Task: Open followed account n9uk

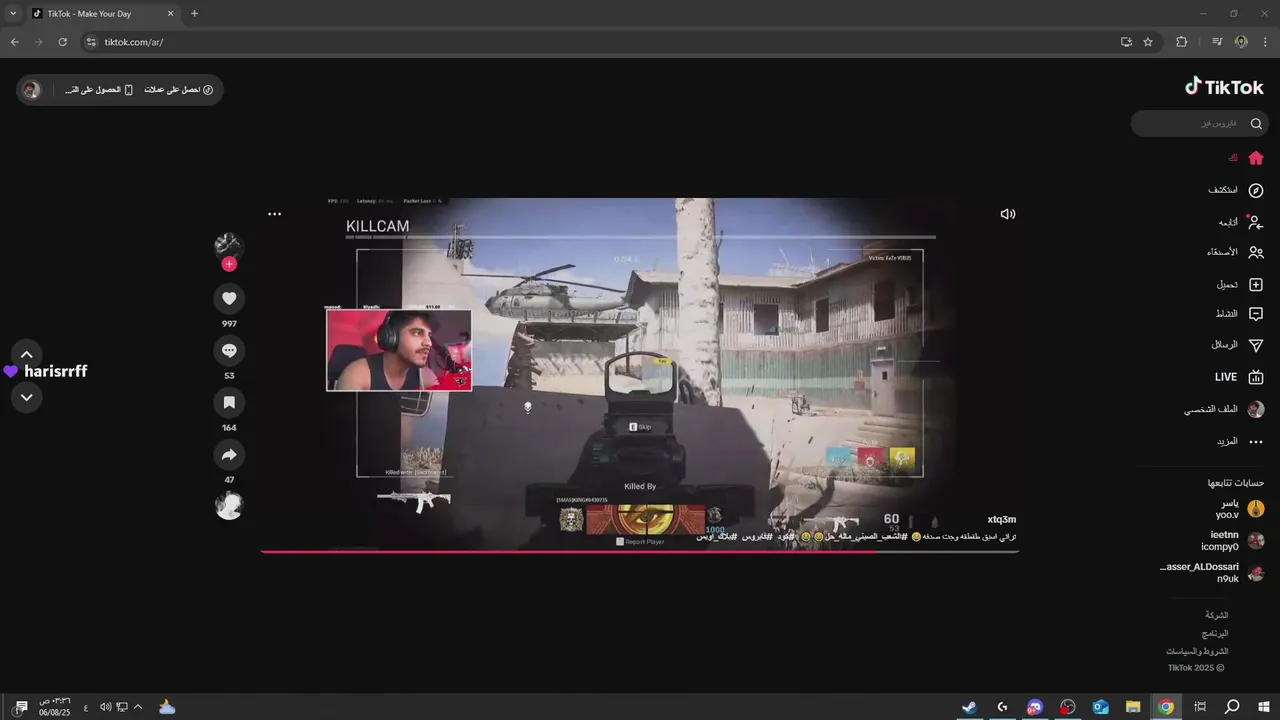Action: click(1212, 573)
